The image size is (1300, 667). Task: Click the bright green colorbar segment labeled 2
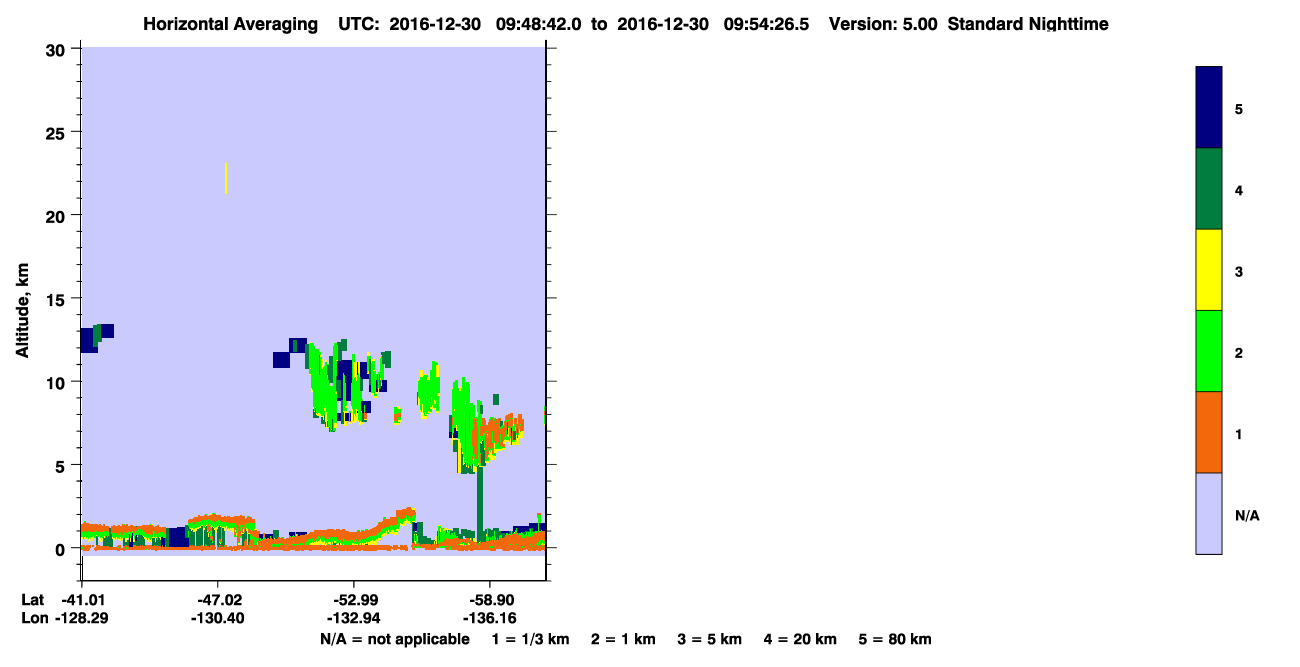1209,351
